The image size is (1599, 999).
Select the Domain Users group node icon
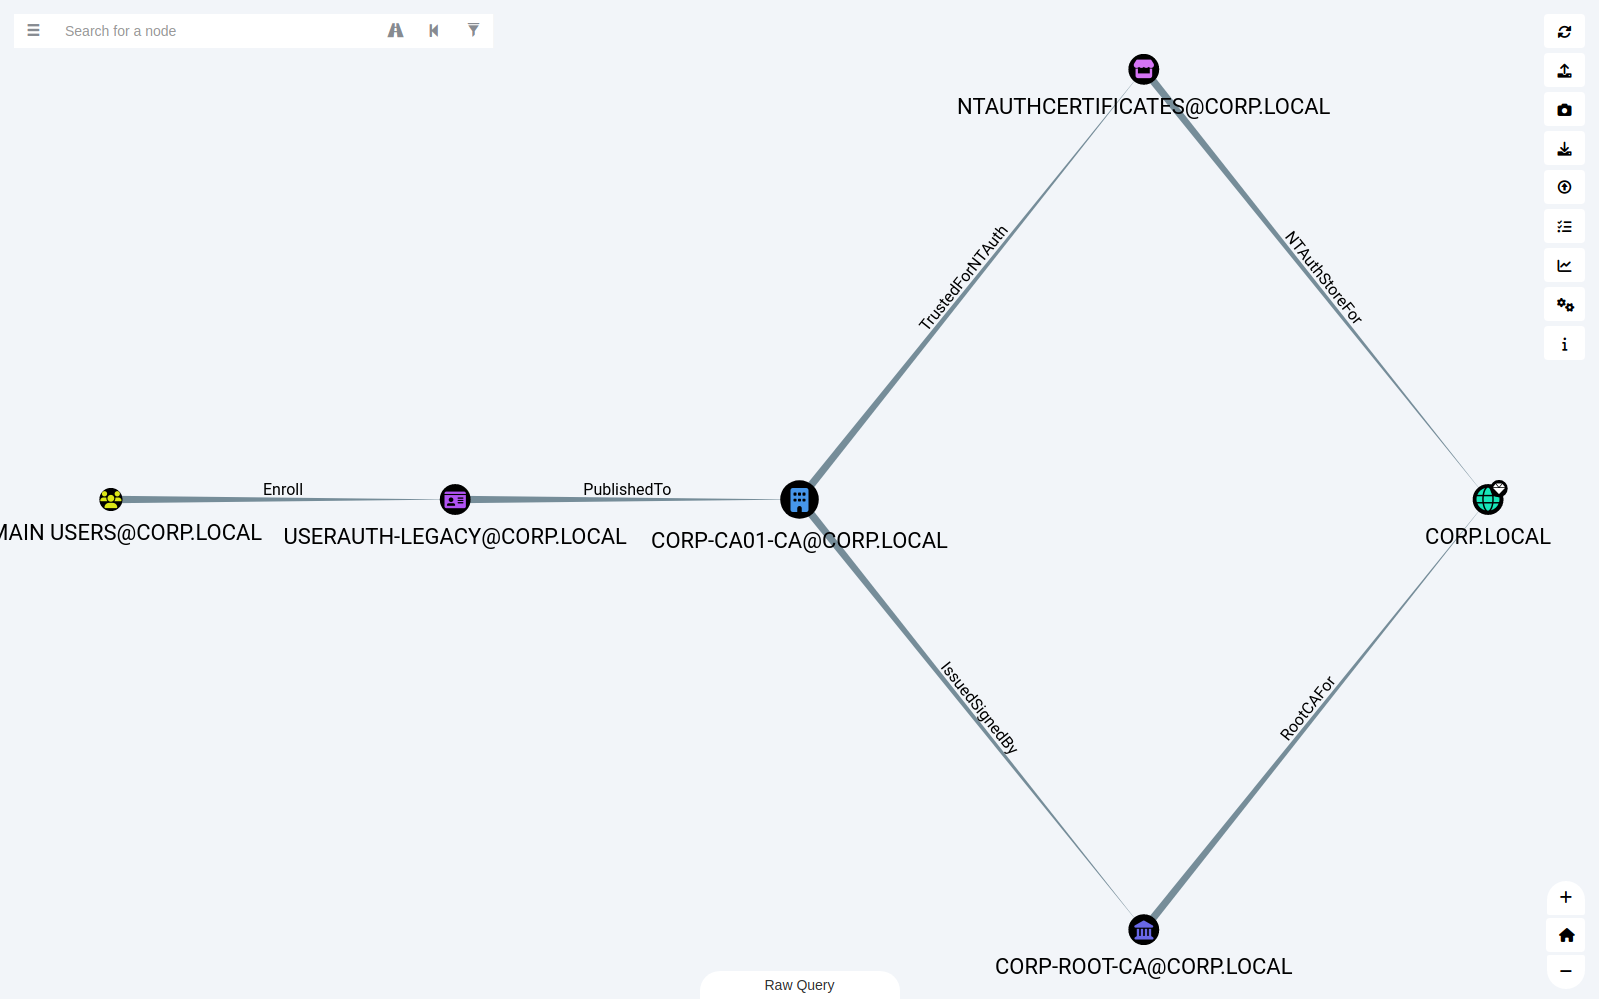point(111,499)
